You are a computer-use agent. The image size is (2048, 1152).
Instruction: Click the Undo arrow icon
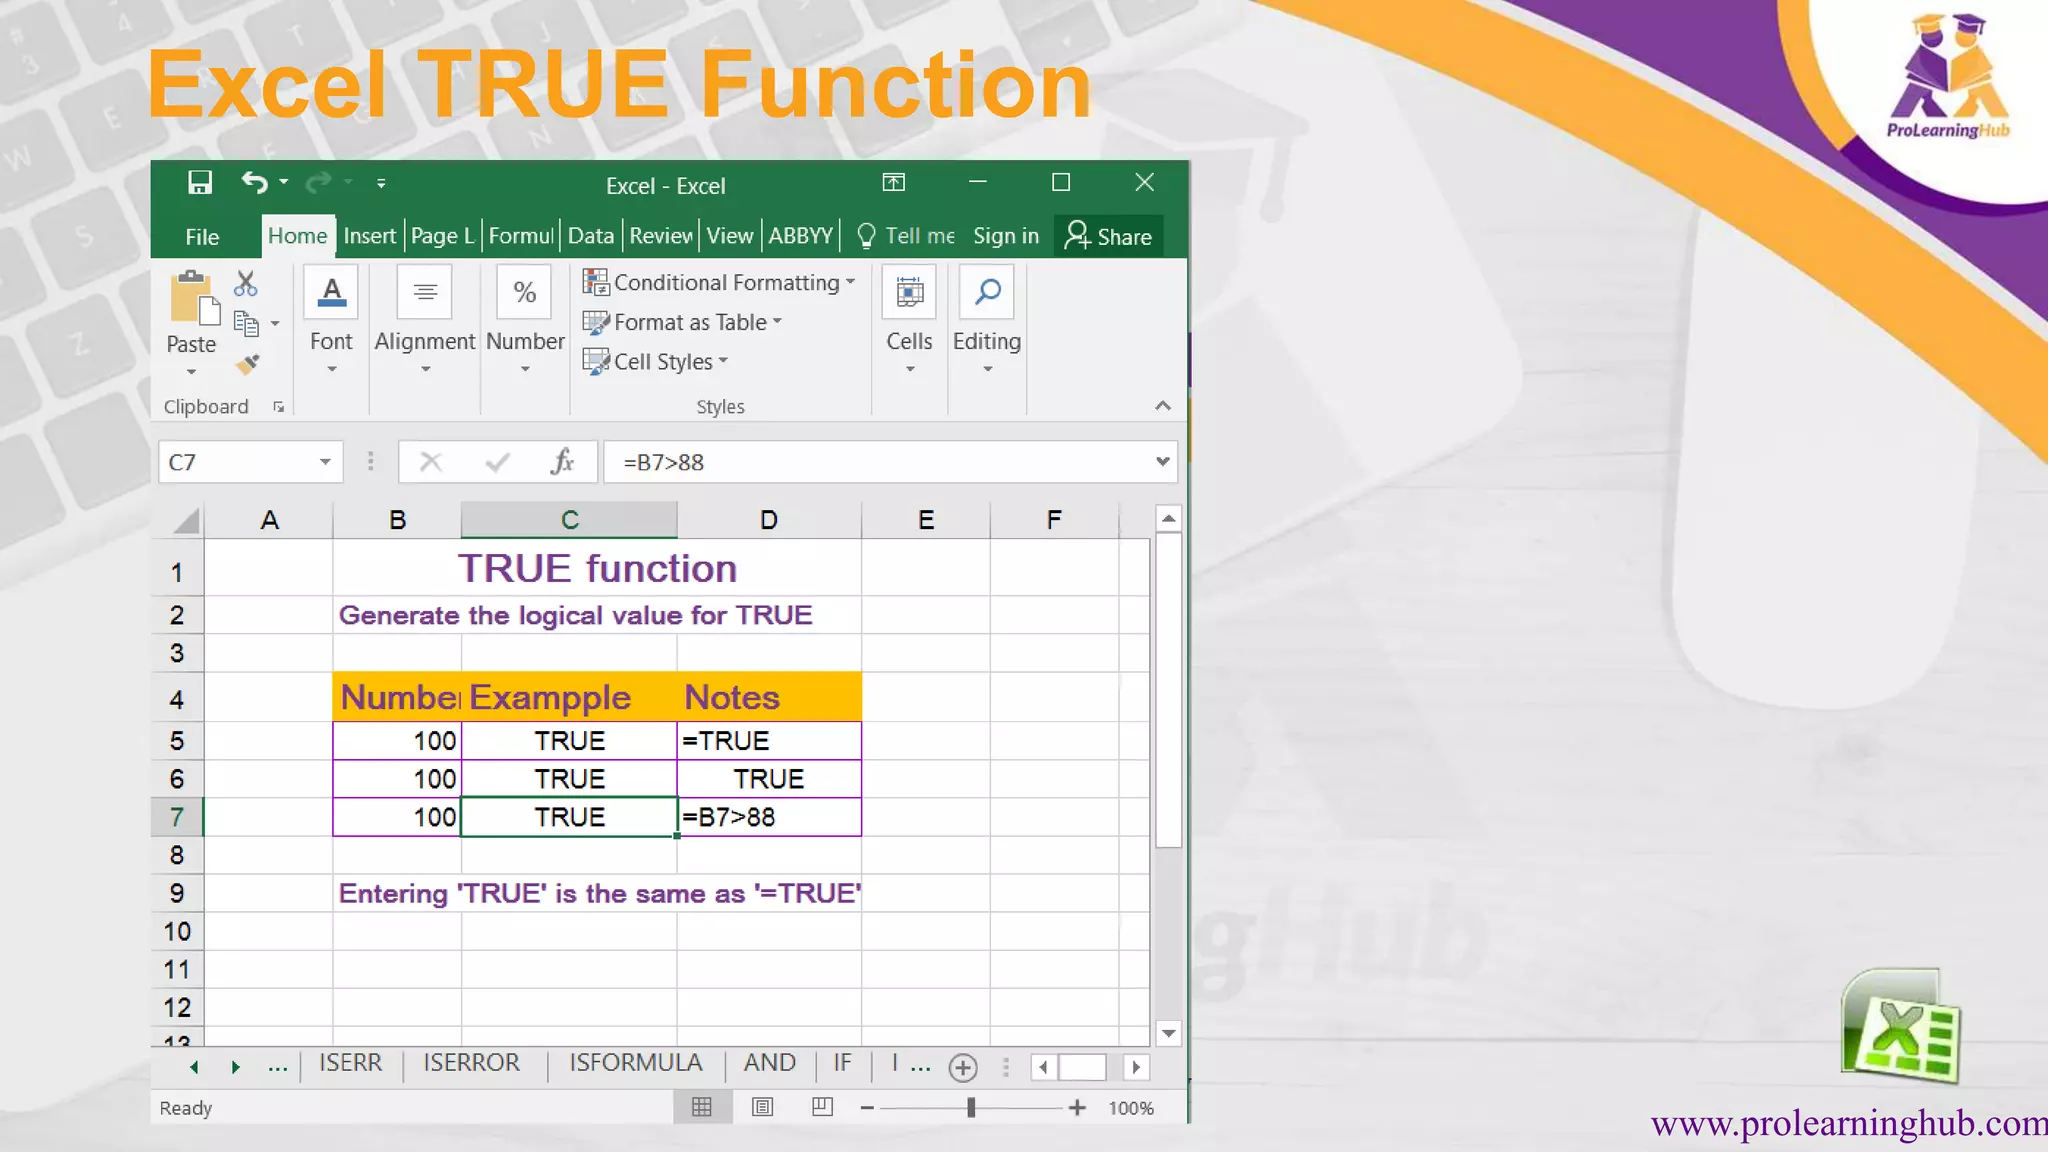(255, 182)
